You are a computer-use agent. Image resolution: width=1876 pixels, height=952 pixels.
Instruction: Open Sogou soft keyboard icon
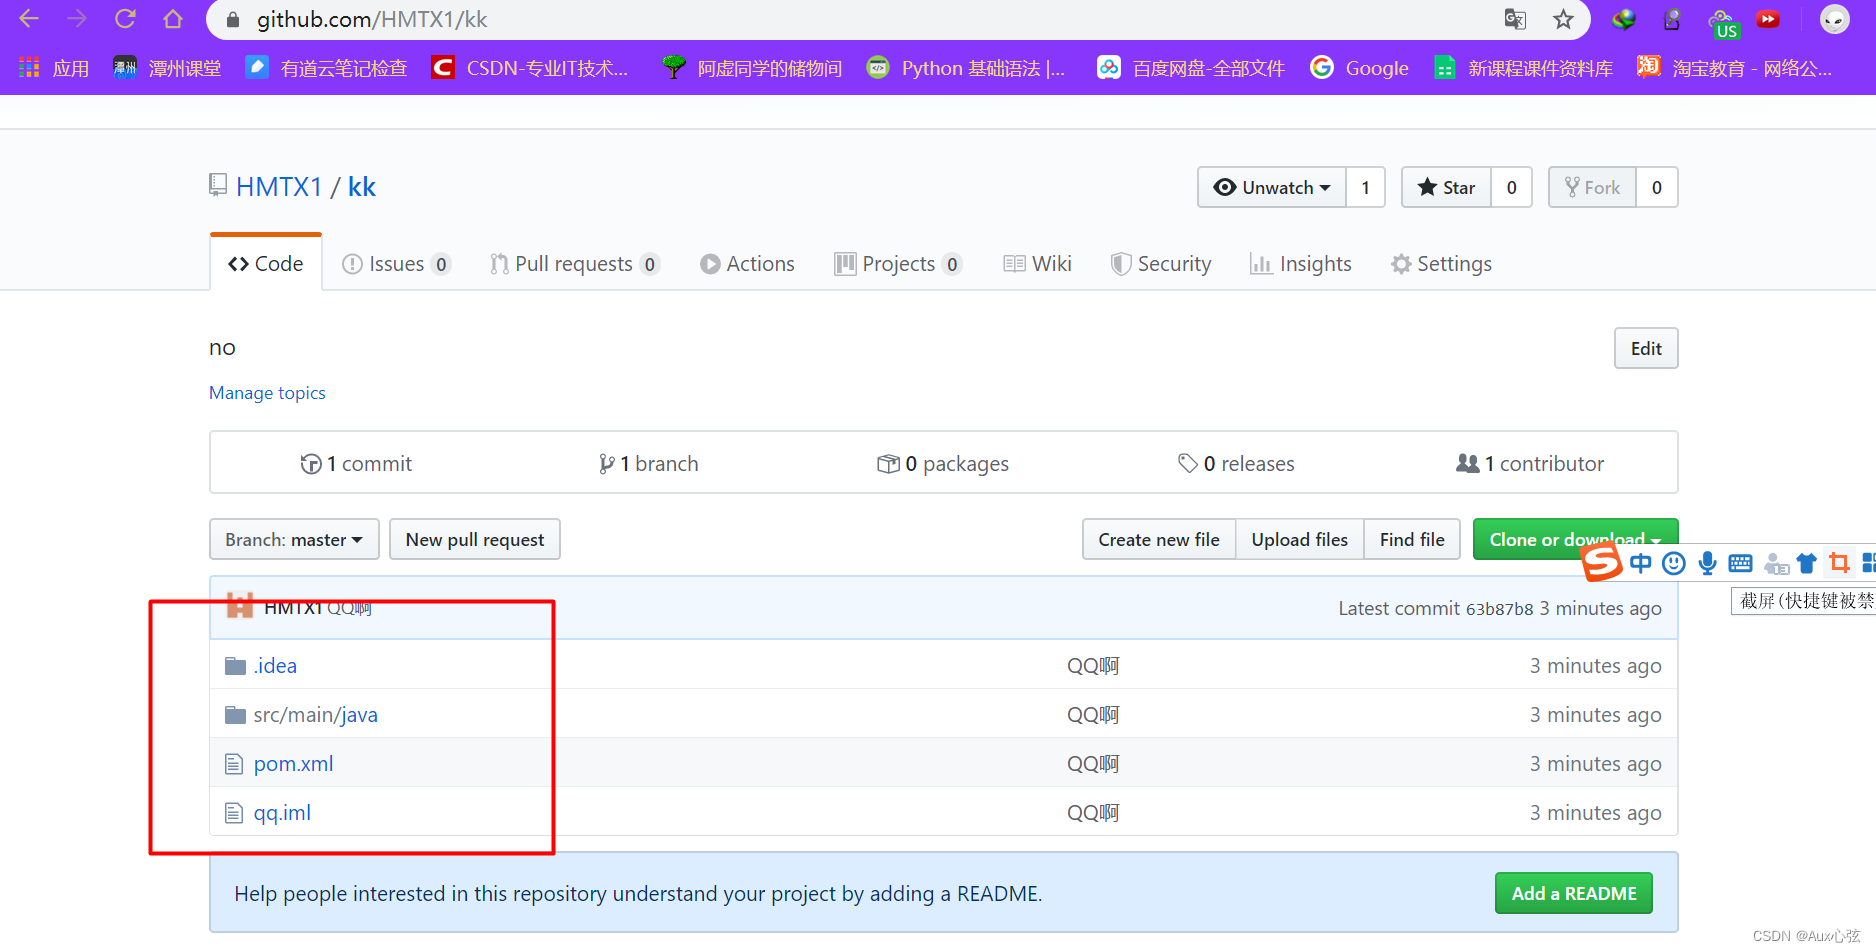click(1740, 563)
